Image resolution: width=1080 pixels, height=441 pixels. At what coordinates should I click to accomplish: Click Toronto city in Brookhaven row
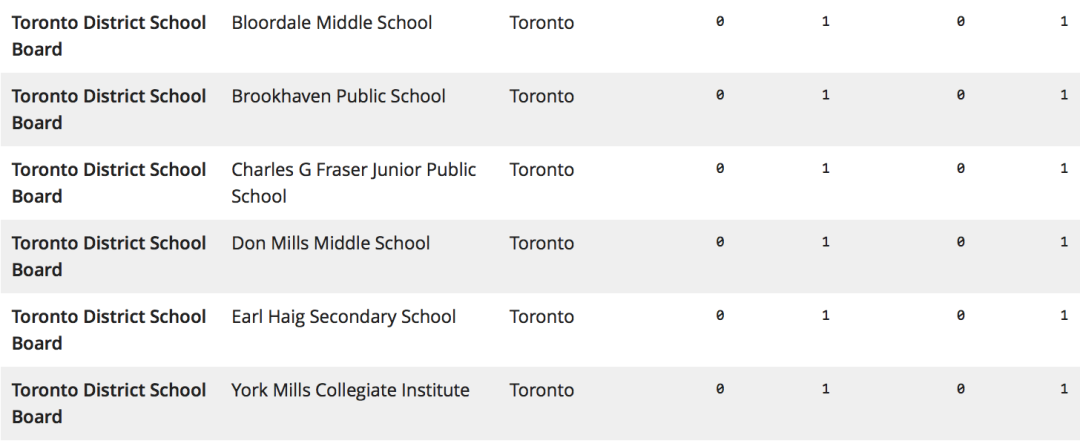click(x=541, y=96)
